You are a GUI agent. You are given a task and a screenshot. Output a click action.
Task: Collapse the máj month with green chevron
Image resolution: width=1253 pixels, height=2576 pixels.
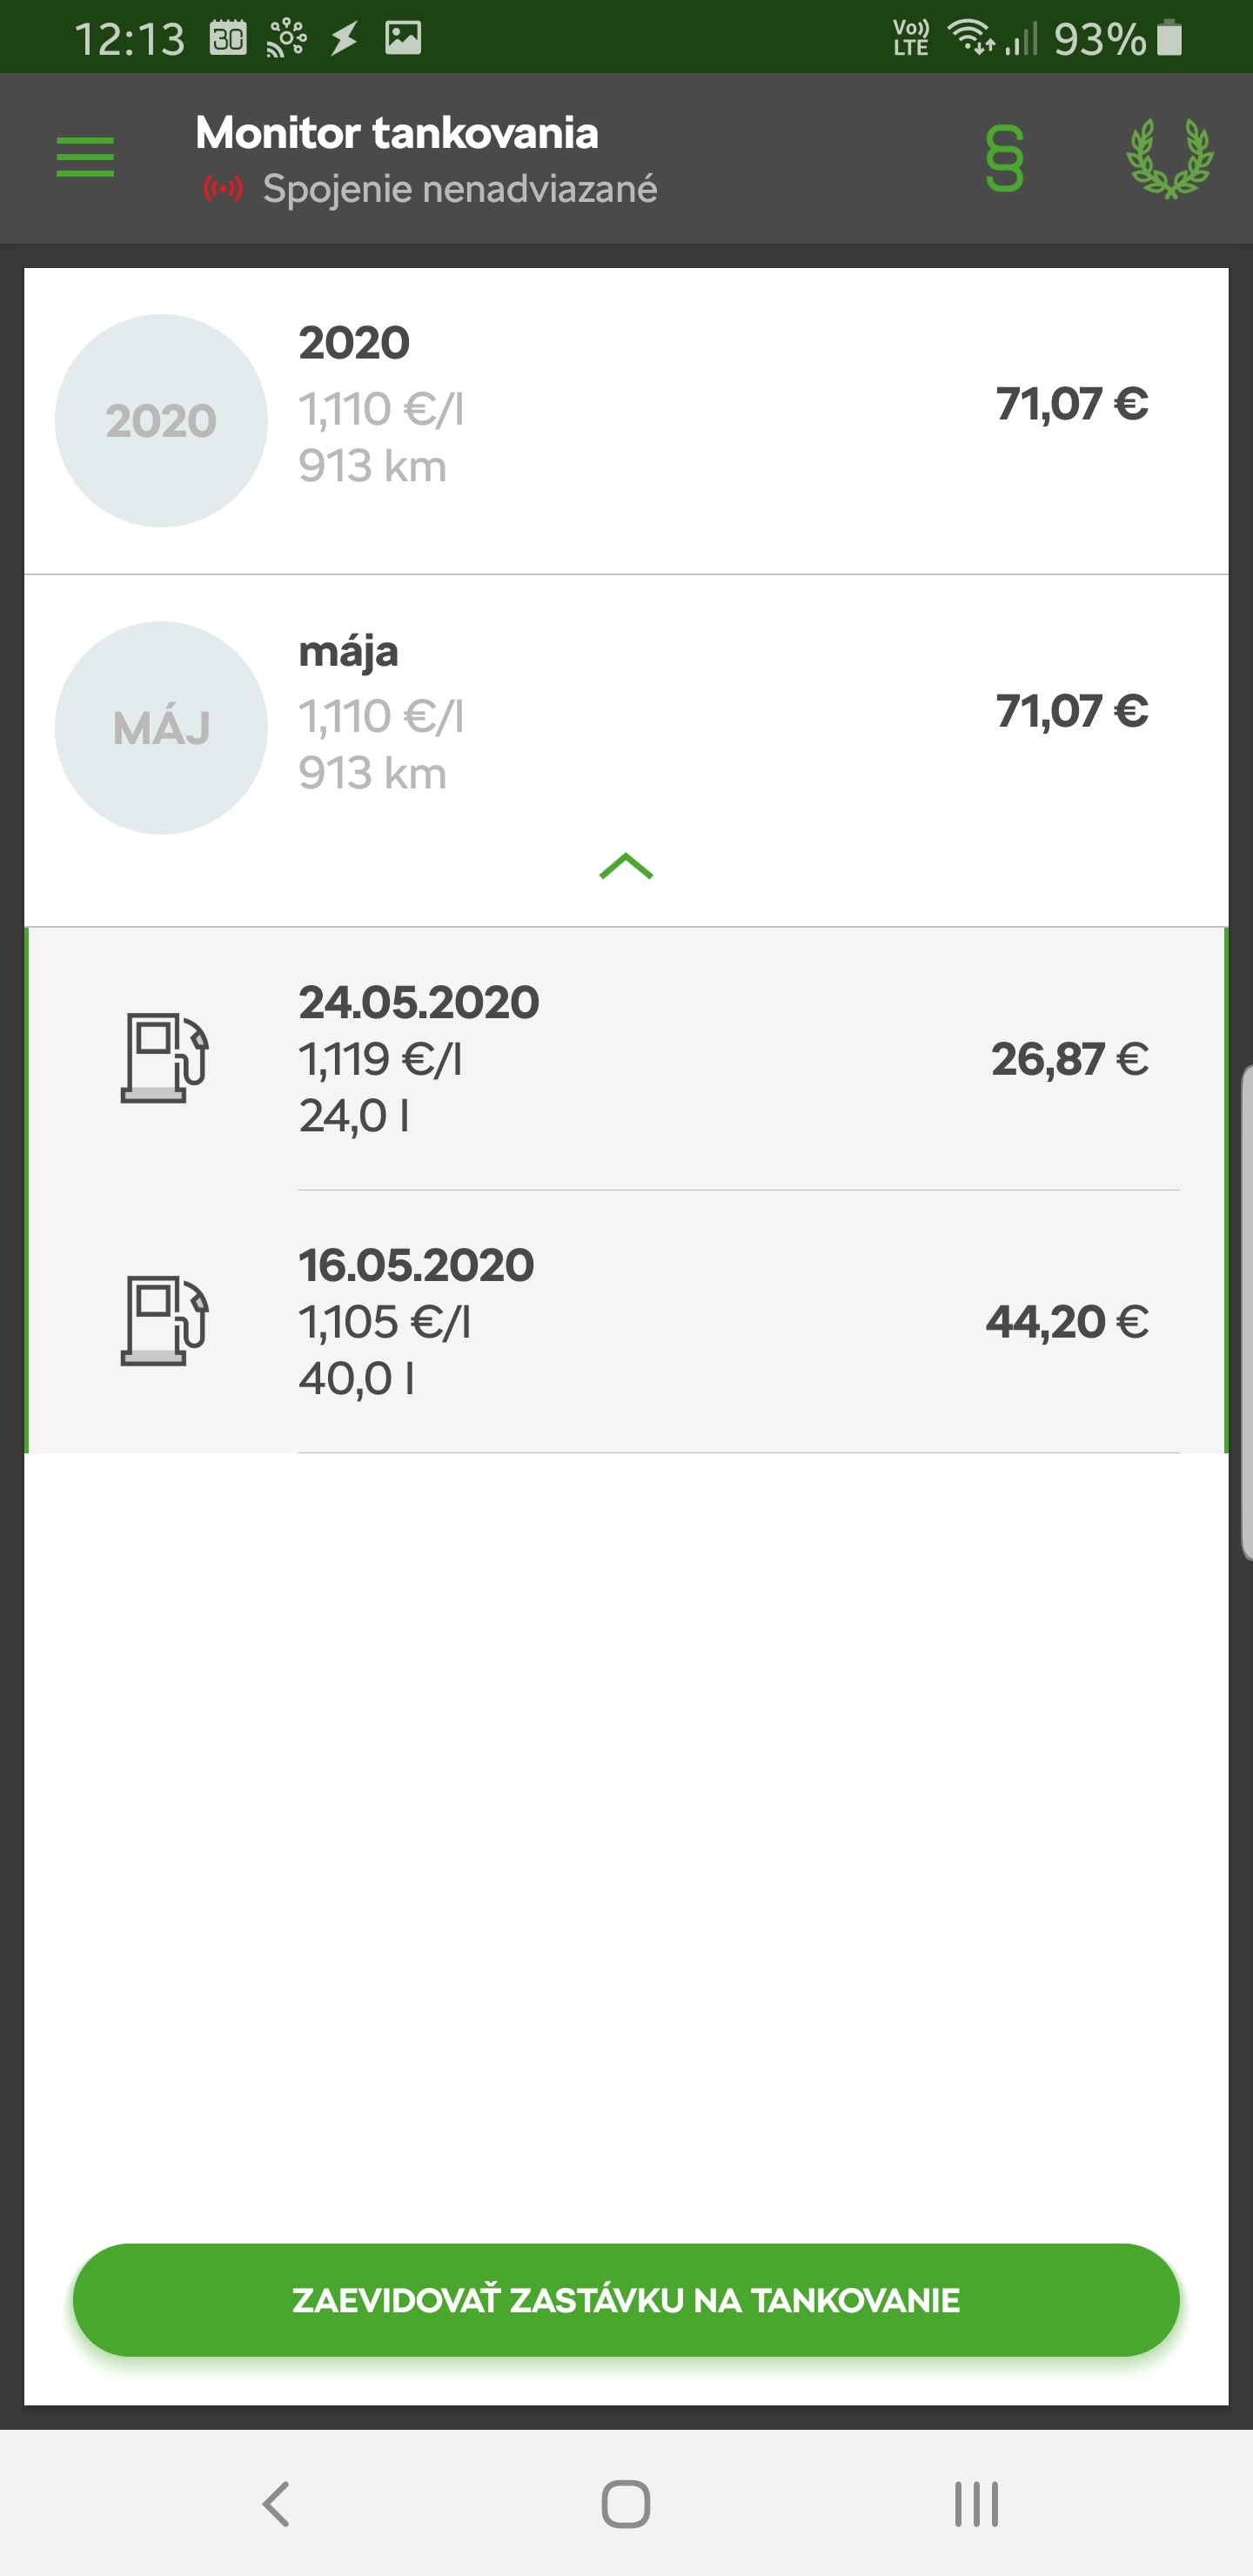click(626, 866)
